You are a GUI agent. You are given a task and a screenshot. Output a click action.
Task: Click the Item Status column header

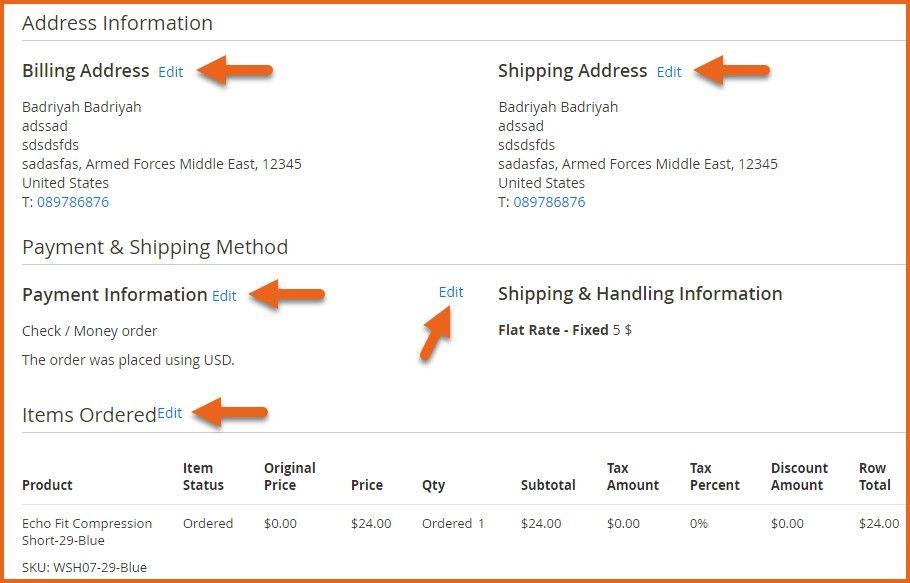(x=203, y=476)
